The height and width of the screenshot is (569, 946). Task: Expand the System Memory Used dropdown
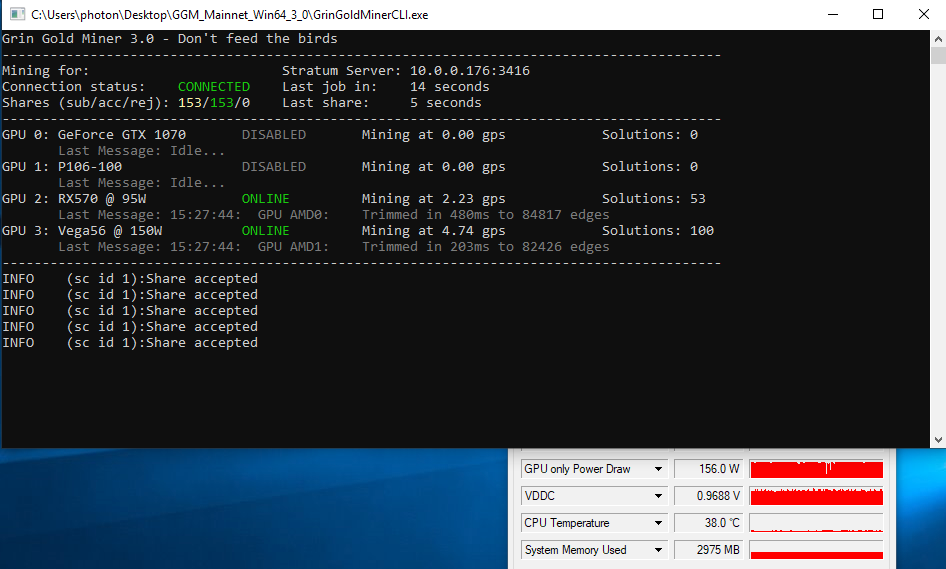coord(658,550)
